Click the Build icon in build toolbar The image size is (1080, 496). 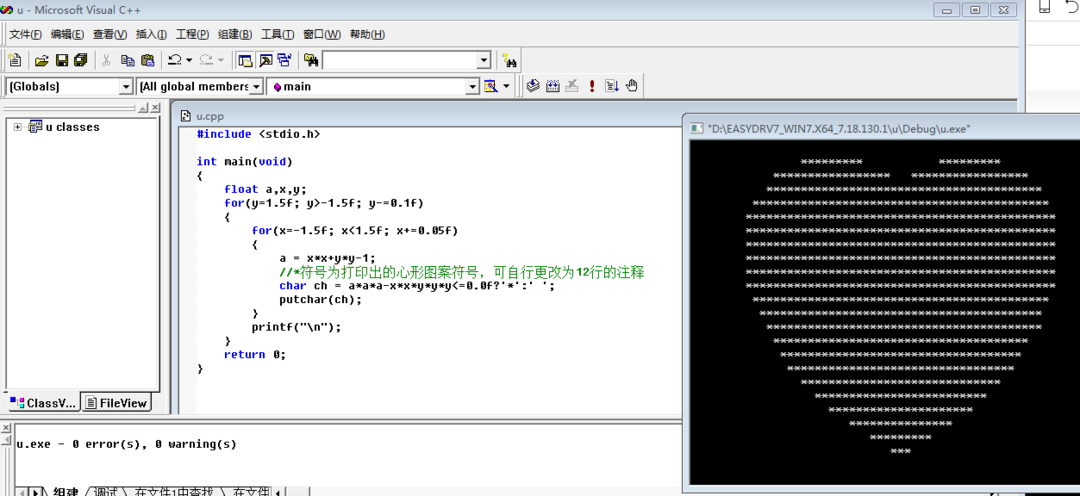pyautogui.click(x=552, y=86)
